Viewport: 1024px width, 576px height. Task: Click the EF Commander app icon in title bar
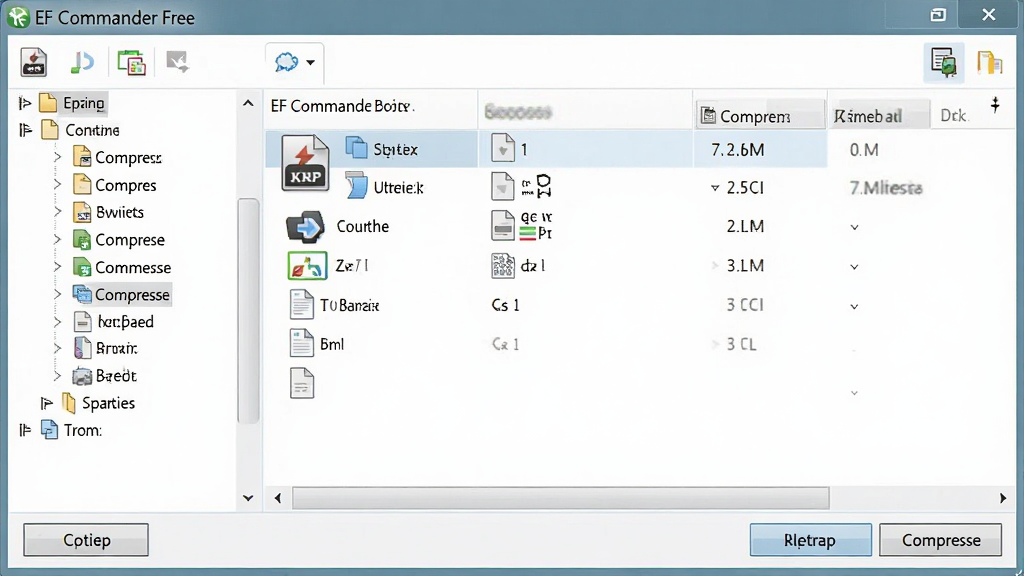coord(19,17)
